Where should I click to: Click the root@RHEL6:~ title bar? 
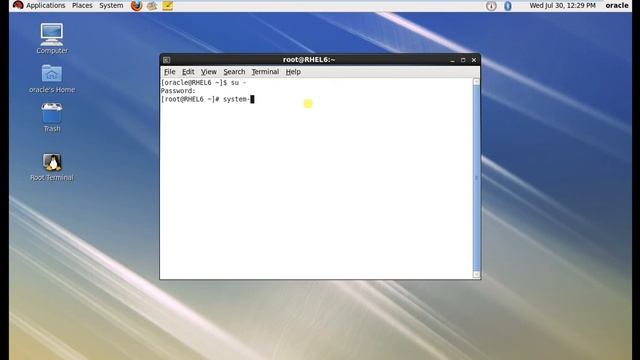click(x=309, y=60)
